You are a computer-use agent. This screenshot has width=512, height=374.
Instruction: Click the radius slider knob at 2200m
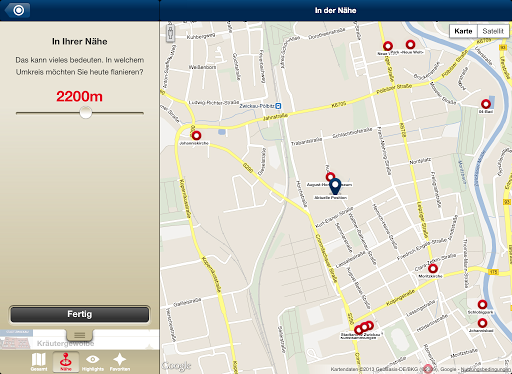[86, 113]
